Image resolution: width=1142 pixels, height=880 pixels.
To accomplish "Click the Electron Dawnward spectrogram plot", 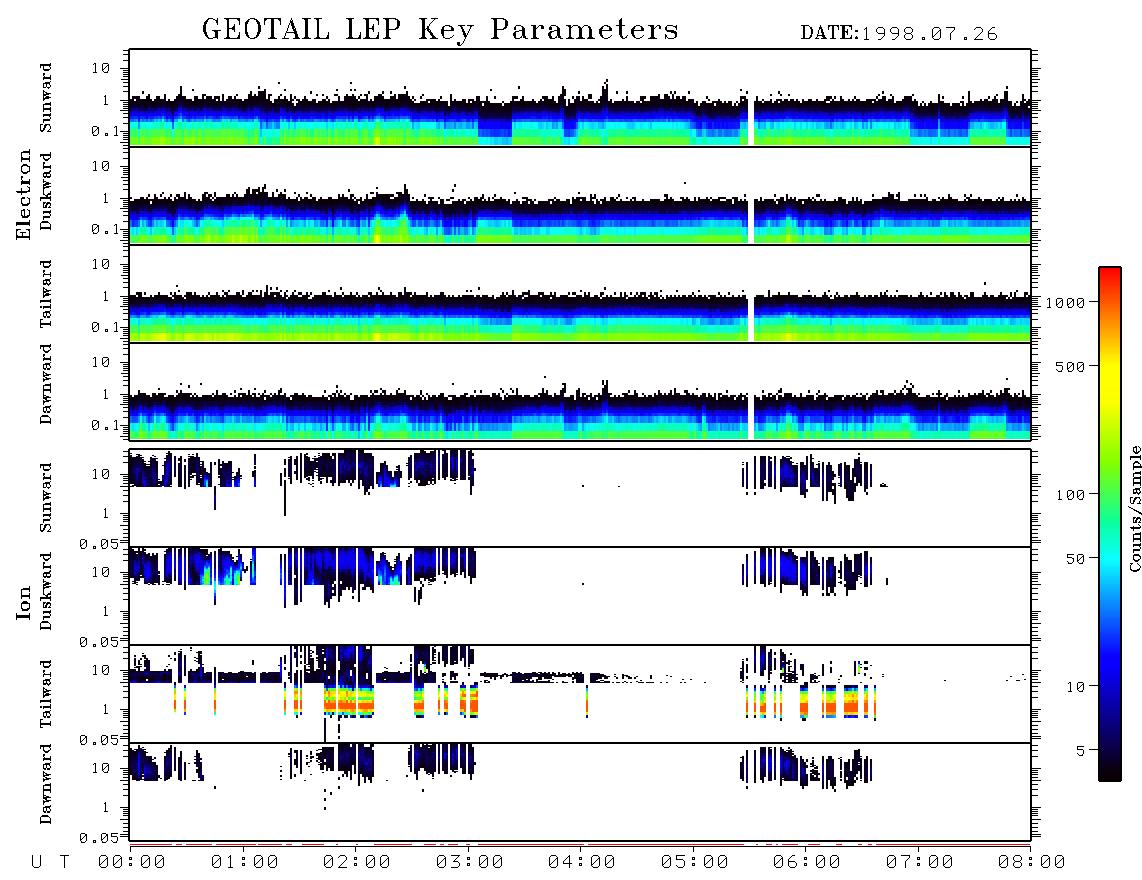I will coord(580,391).
